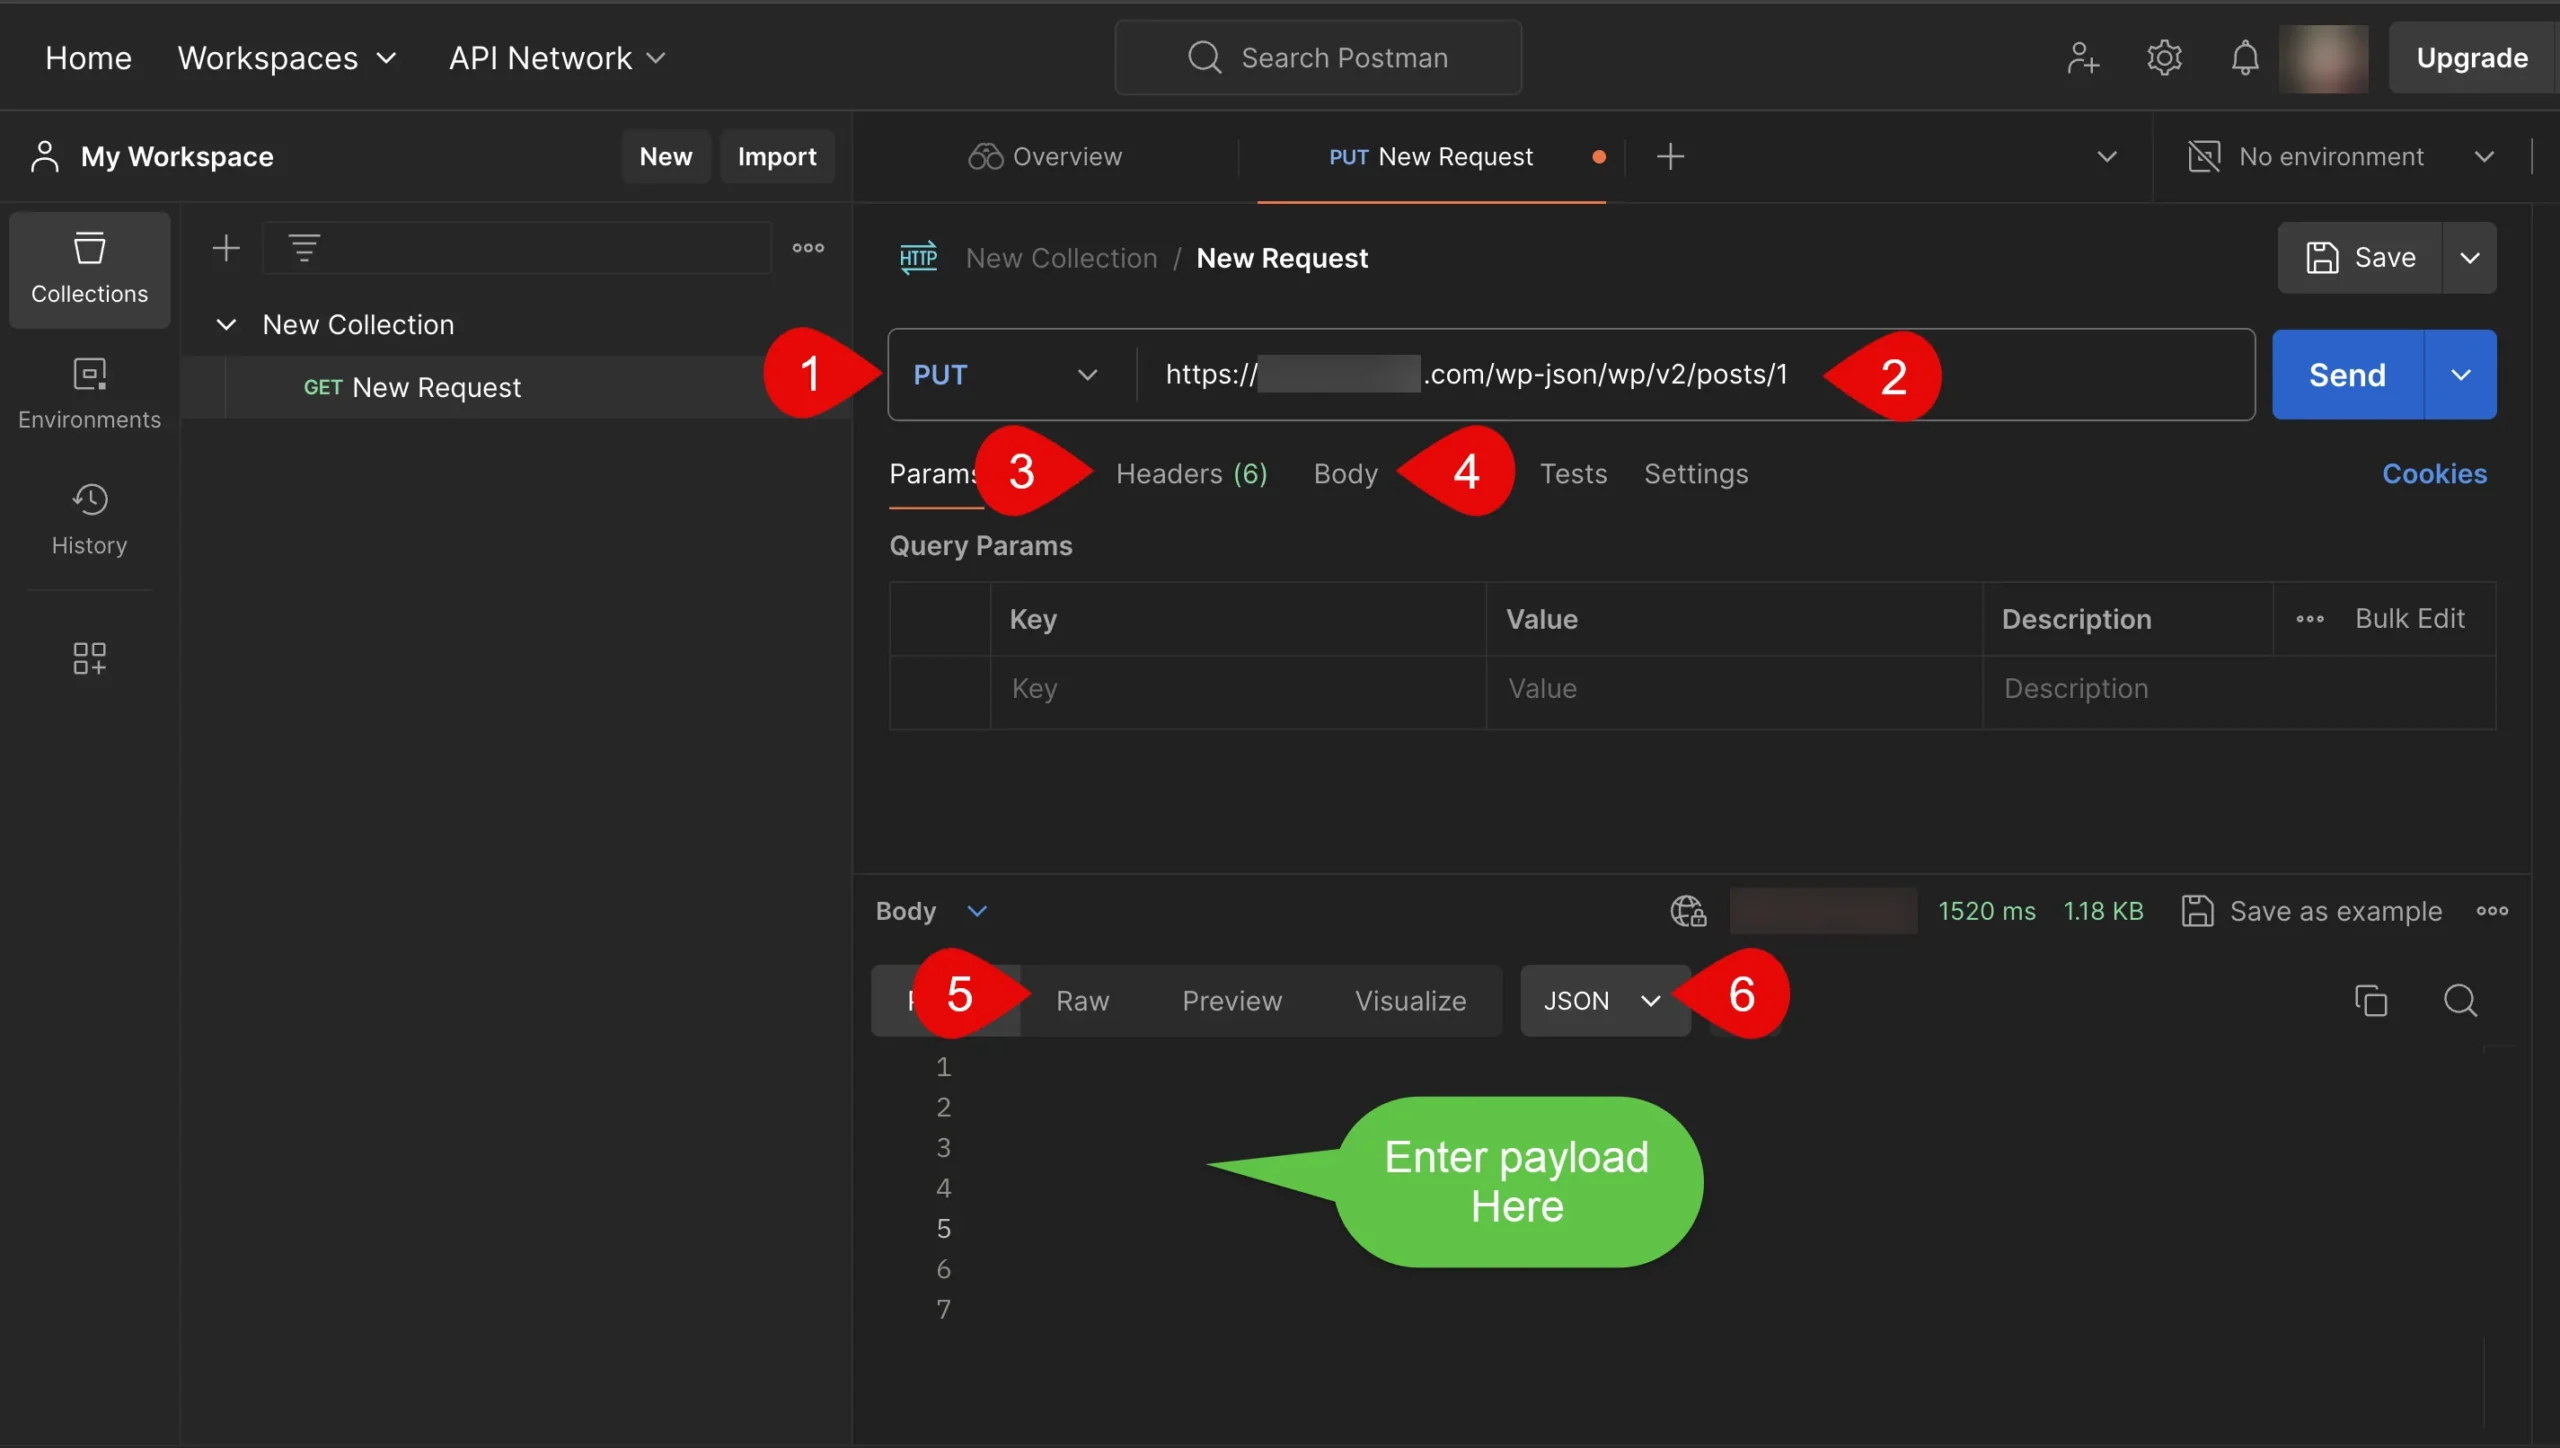The image size is (2560, 1448).
Task: Expand New Collection tree item
Action: [225, 323]
